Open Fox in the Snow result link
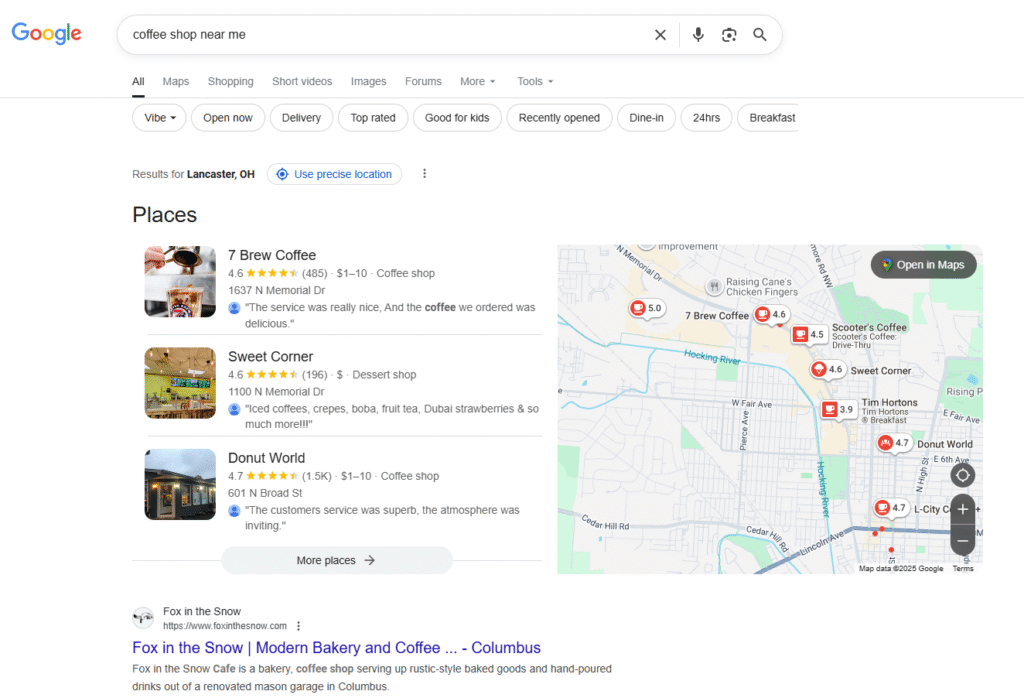 coord(336,648)
